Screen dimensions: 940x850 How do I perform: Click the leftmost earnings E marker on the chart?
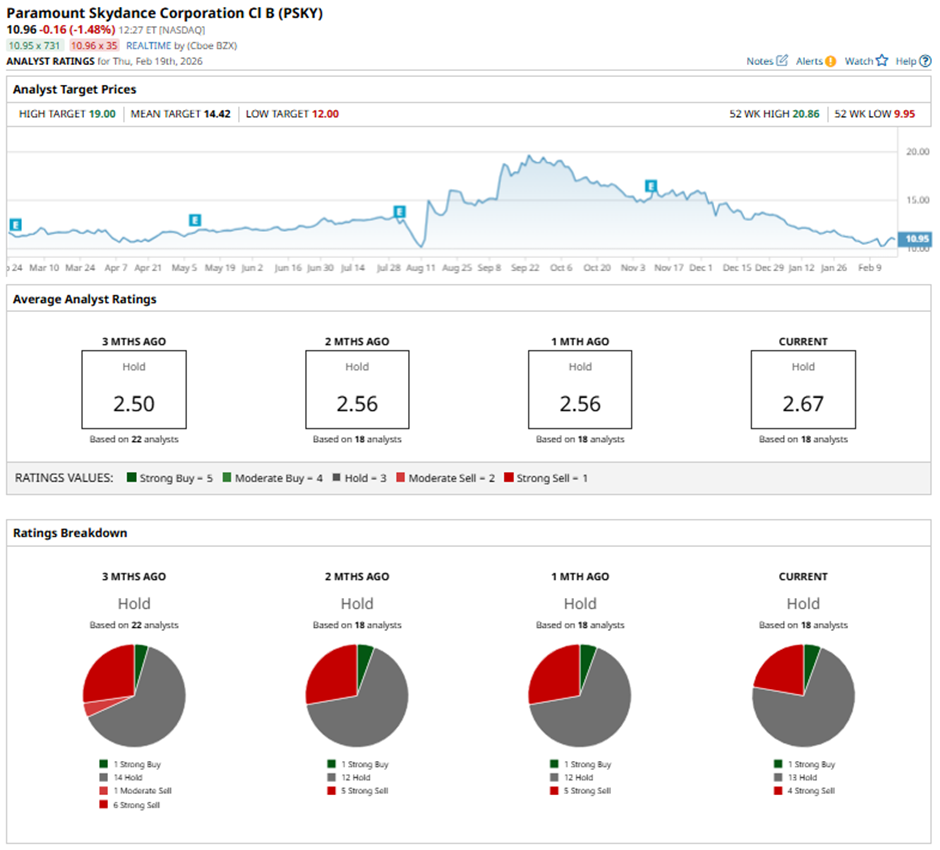pyautogui.click(x=15, y=225)
